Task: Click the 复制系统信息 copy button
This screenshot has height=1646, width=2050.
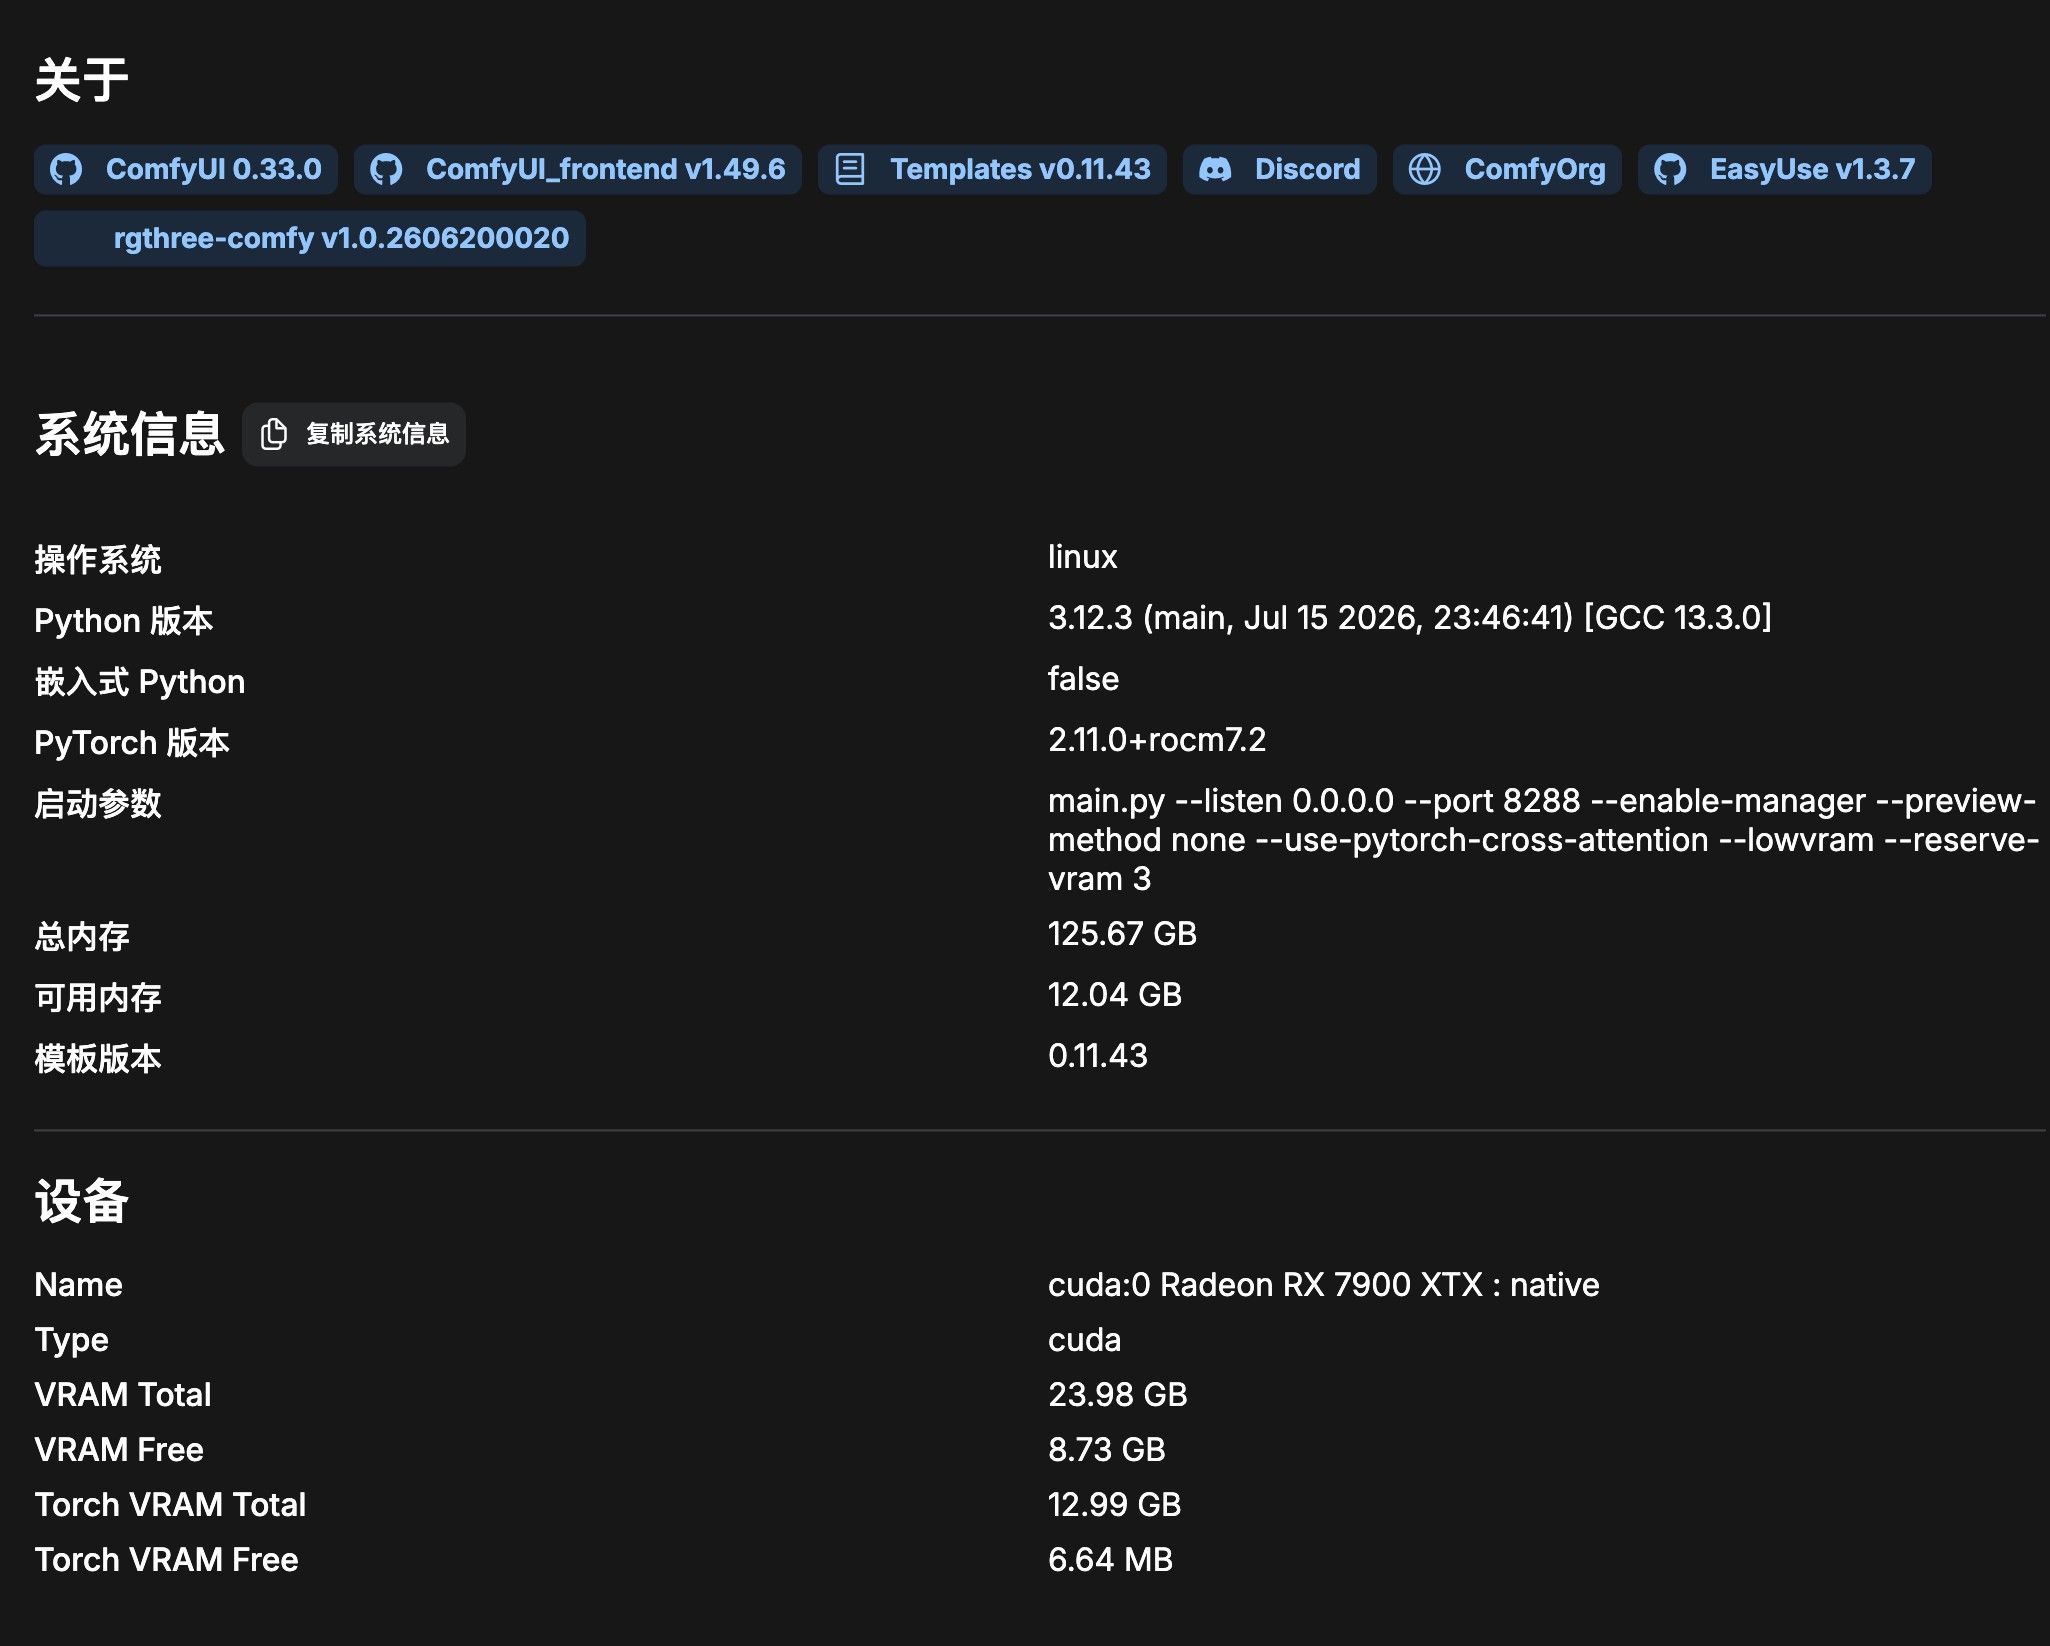Action: [x=354, y=434]
